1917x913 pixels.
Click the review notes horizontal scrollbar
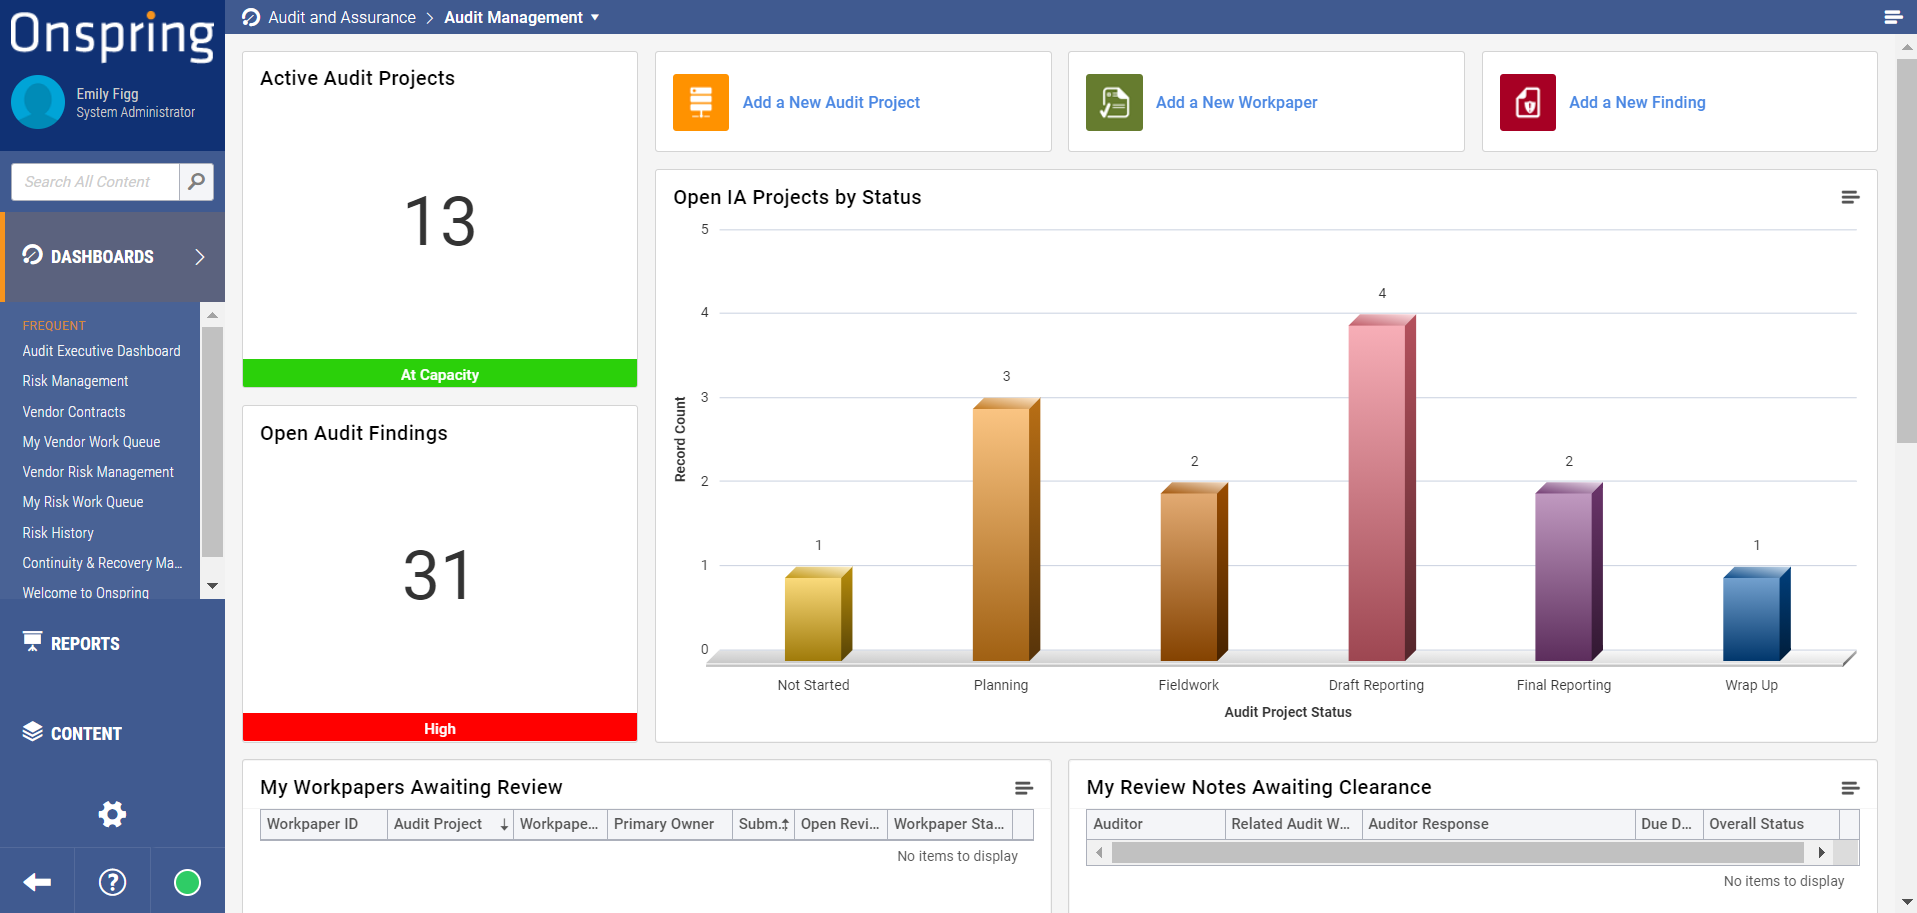point(1458,853)
